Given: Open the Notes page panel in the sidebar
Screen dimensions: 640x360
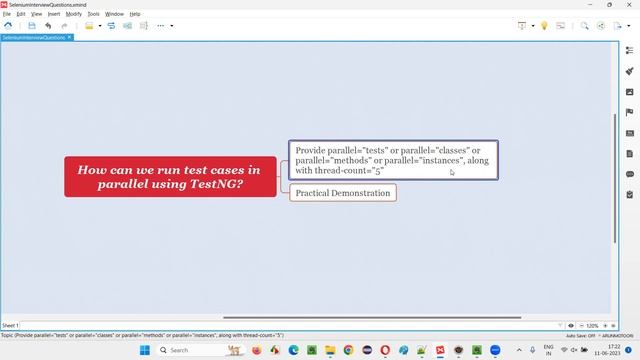Looking at the screenshot, I should 629,153.
